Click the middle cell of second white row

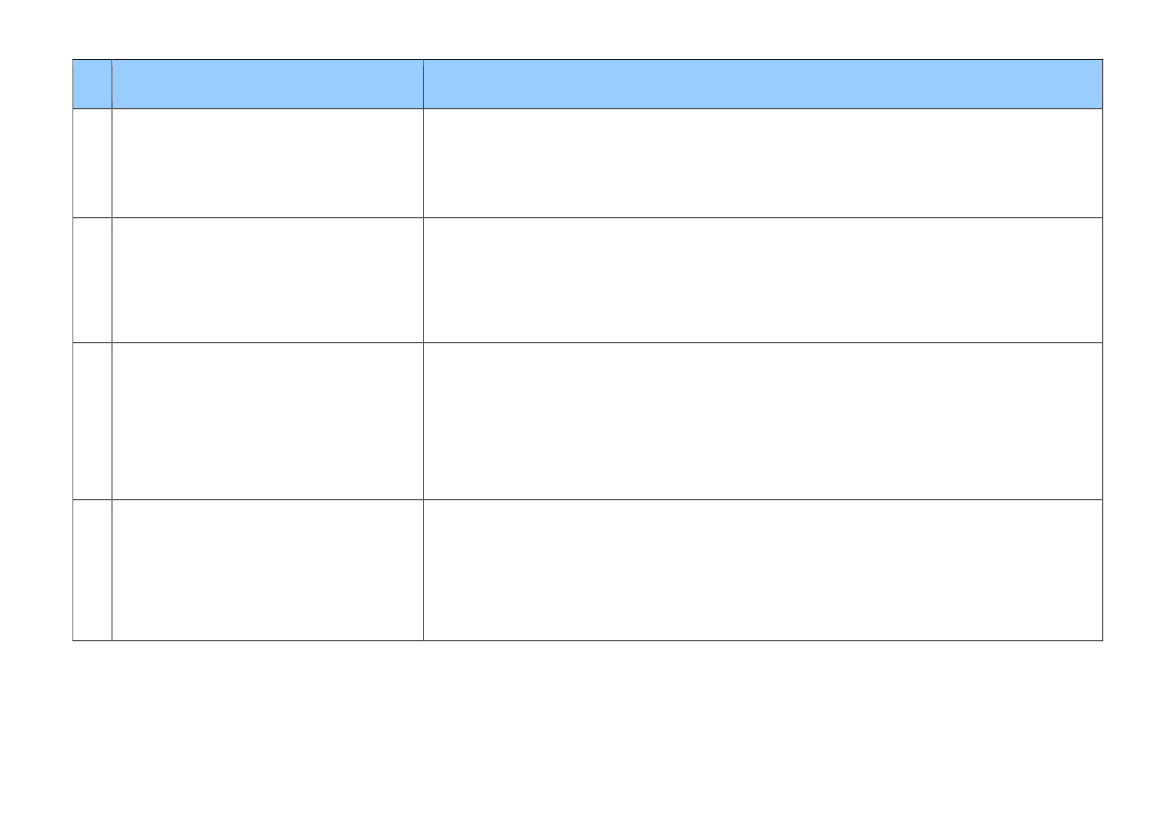coord(268,280)
